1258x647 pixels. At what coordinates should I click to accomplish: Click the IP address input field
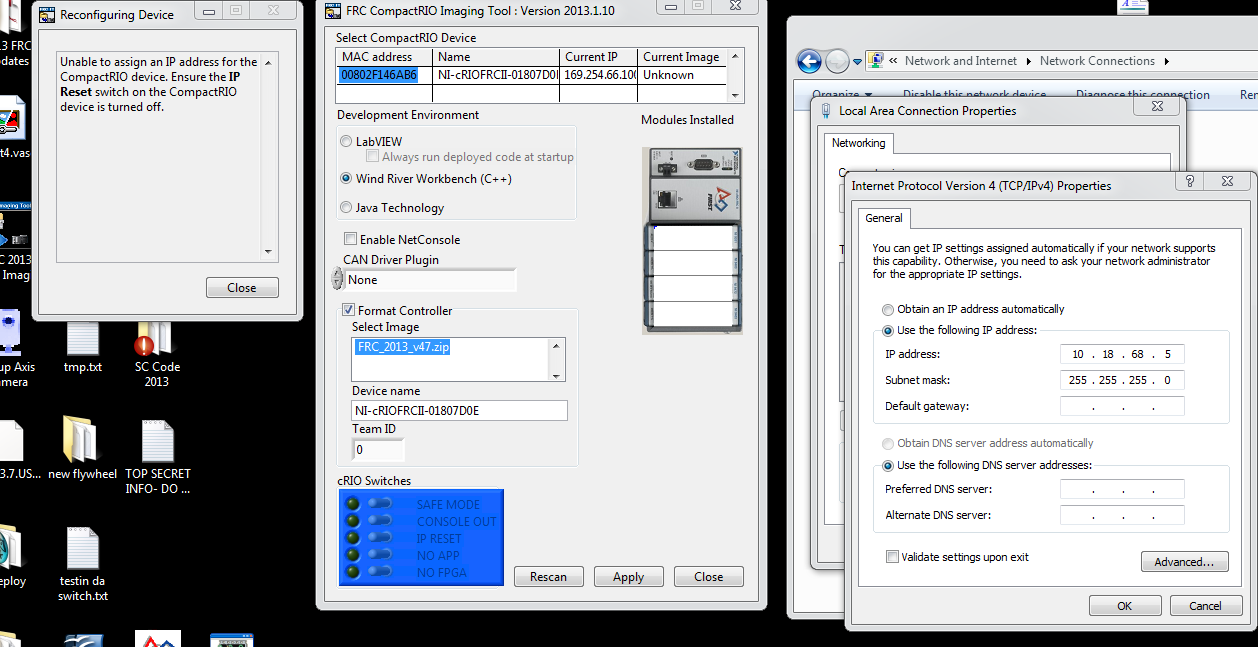1122,354
